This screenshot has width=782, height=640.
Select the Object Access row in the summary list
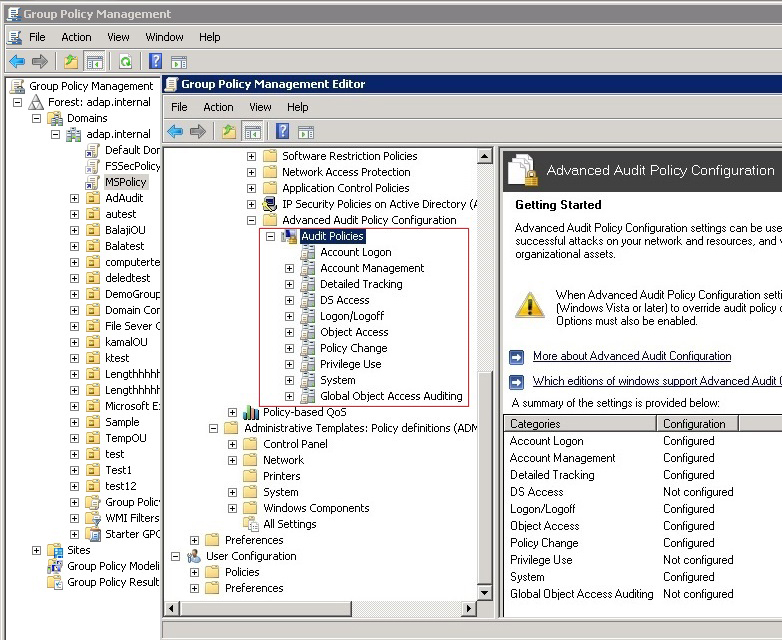point(545,526)
